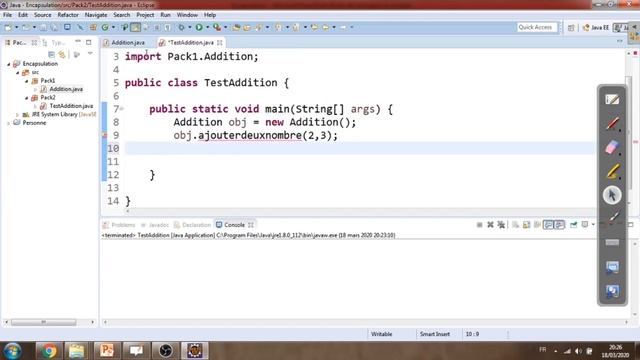Image resolution: width=640 pixels, height=360 pixels.
Task: Select the yellow highlighter tool
Action: 612,171
